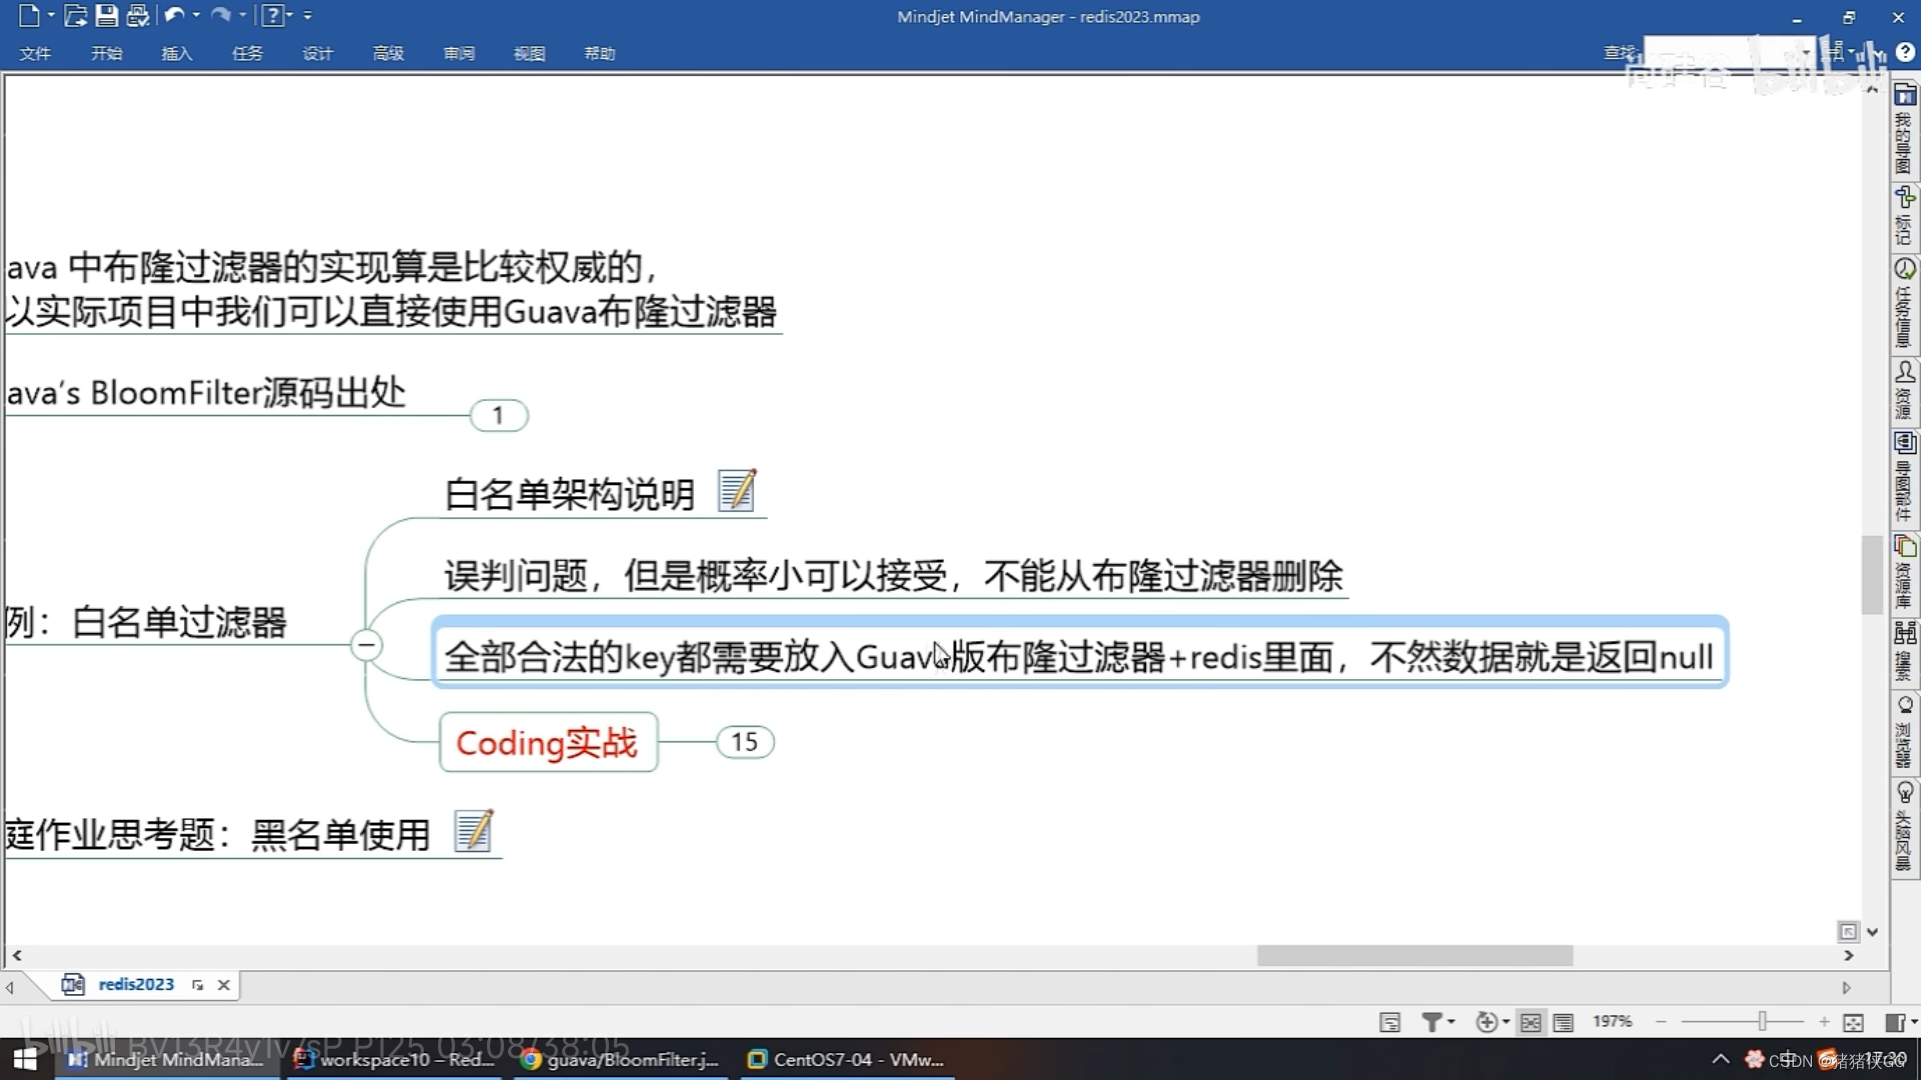Switch to the redis2023 document tab

click(x=136, y=985)
